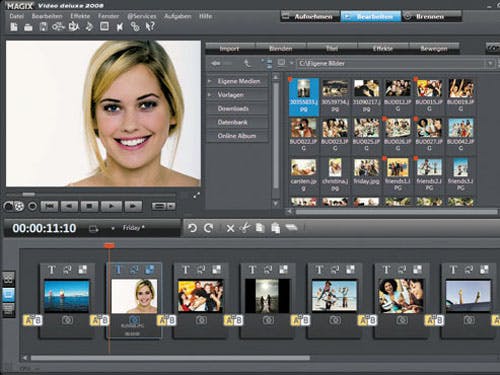Click A/B transition before the party group clip
Viewport: 500px width, 375px height.
tap(166, 320)
